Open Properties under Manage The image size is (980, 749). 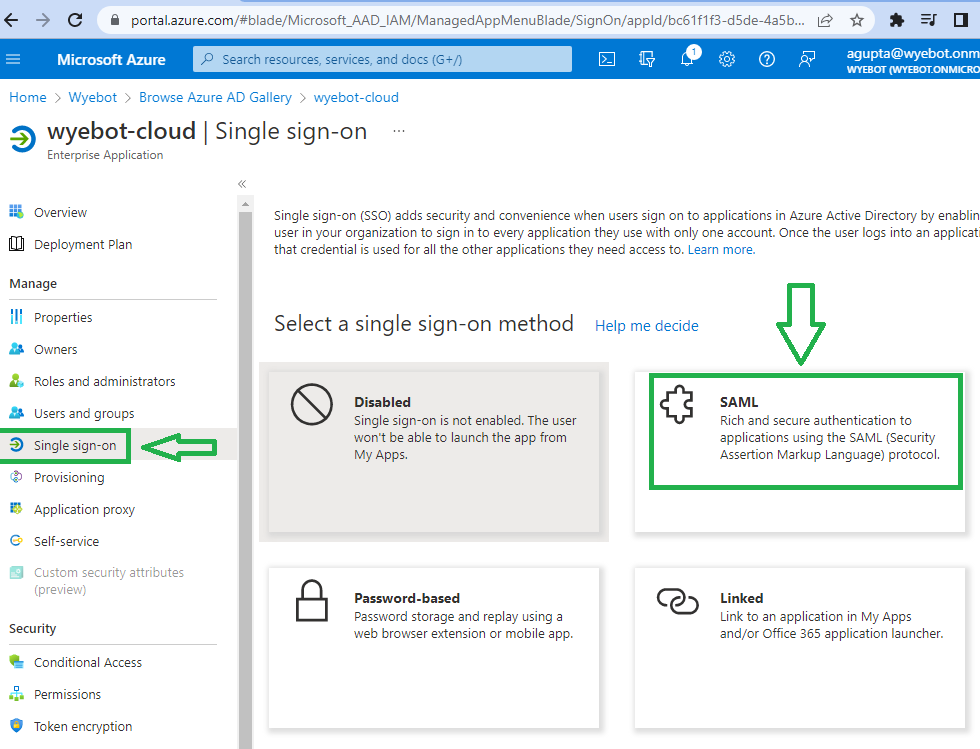tap(62, 318)
